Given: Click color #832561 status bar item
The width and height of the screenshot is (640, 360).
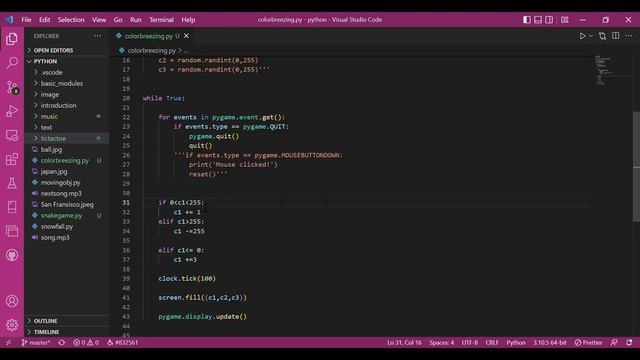Looking at the screenshot, I should (122, 342).
